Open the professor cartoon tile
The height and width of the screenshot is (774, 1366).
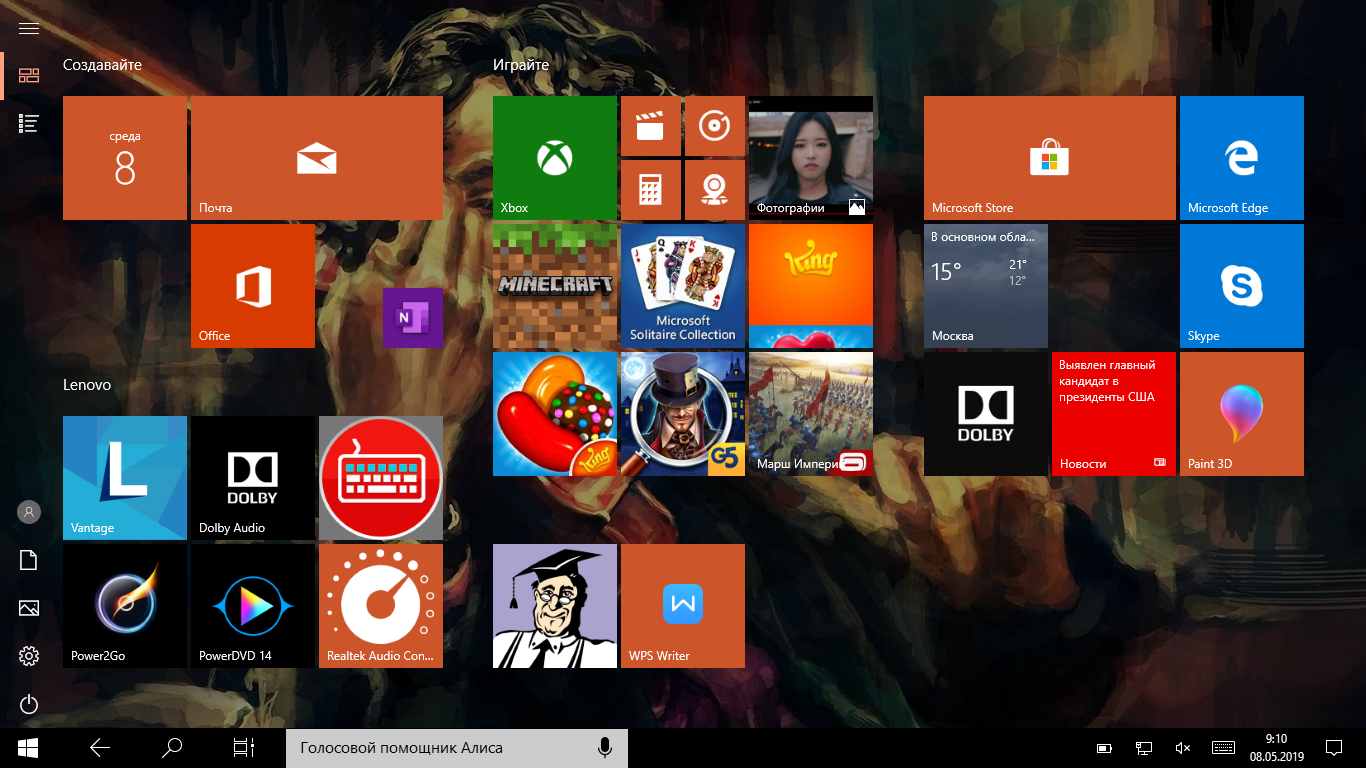click(555, 606)
